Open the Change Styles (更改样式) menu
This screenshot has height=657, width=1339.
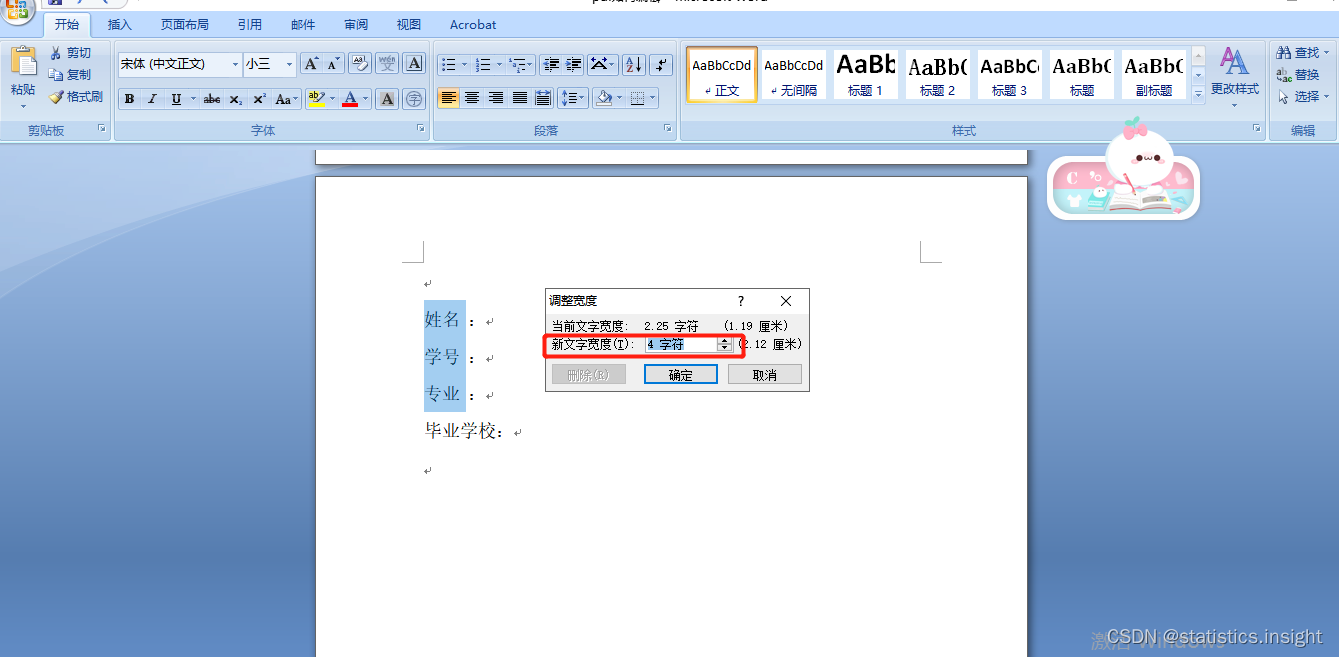(x=1235, y=77)
